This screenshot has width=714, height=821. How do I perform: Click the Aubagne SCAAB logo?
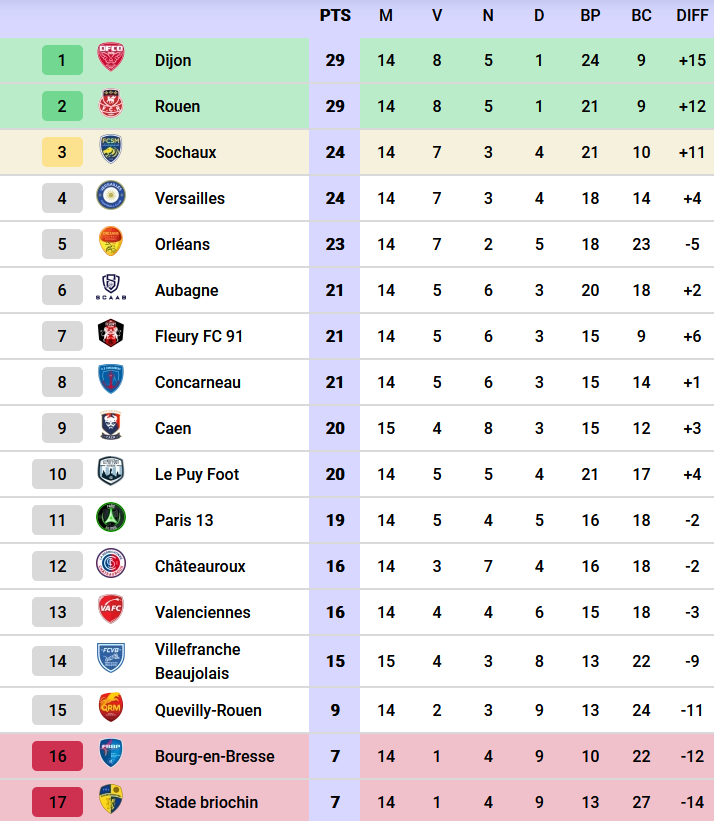click(x=111, y=288)
